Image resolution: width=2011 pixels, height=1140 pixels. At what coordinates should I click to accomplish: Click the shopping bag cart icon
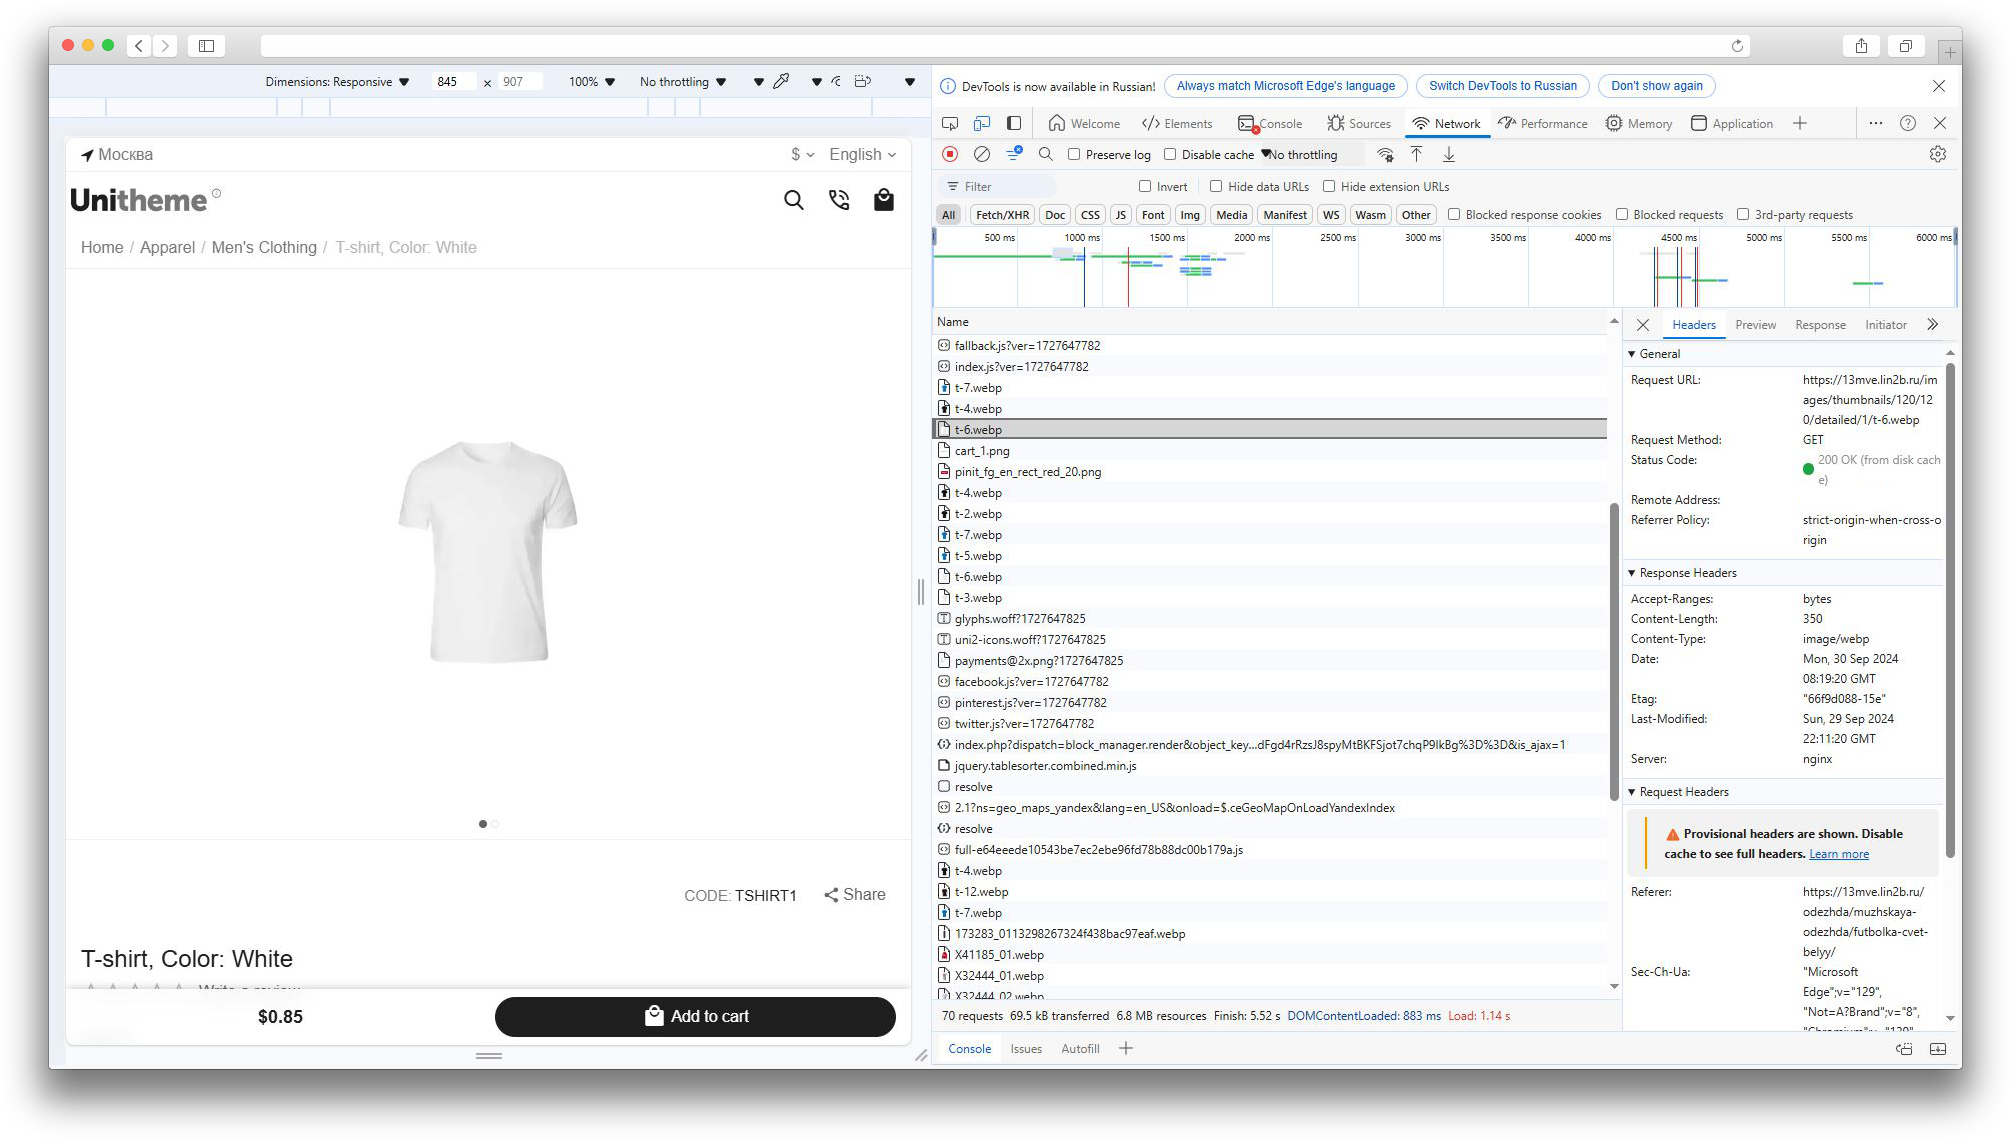click(x=883, y=200)
